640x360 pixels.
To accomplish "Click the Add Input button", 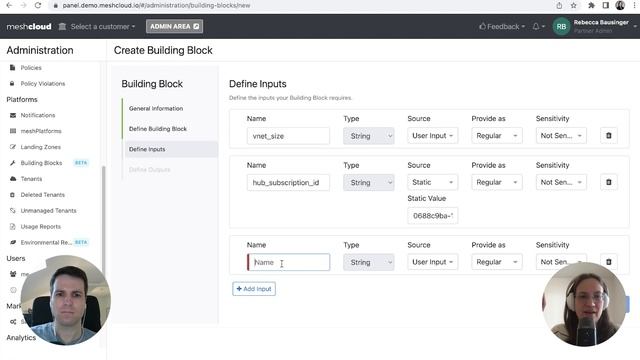I will [x=254, y=289].
